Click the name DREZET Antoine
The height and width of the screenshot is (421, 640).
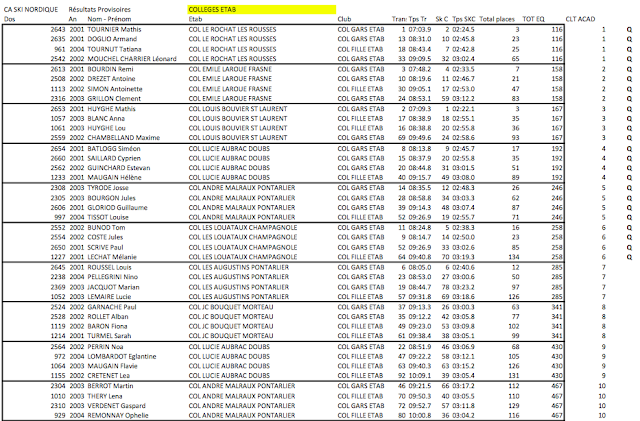[x=111, y=79]
